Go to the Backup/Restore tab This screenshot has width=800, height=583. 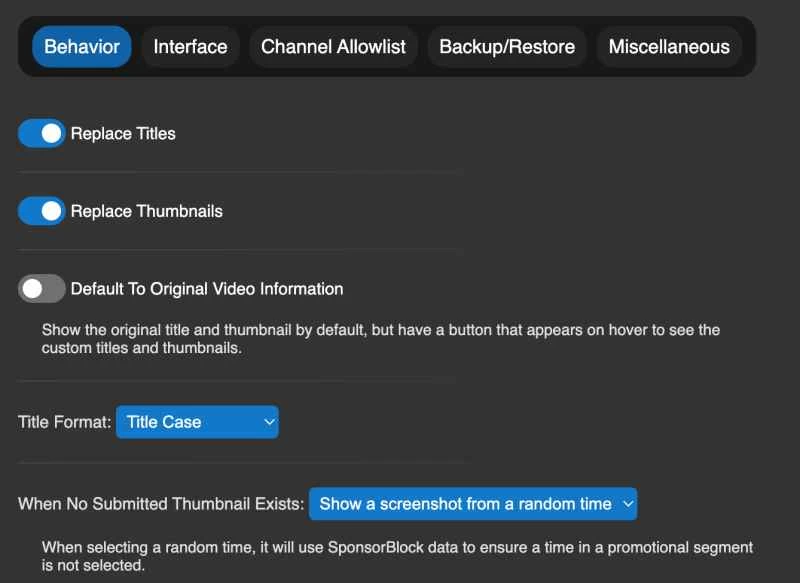(x=504, y=46)
